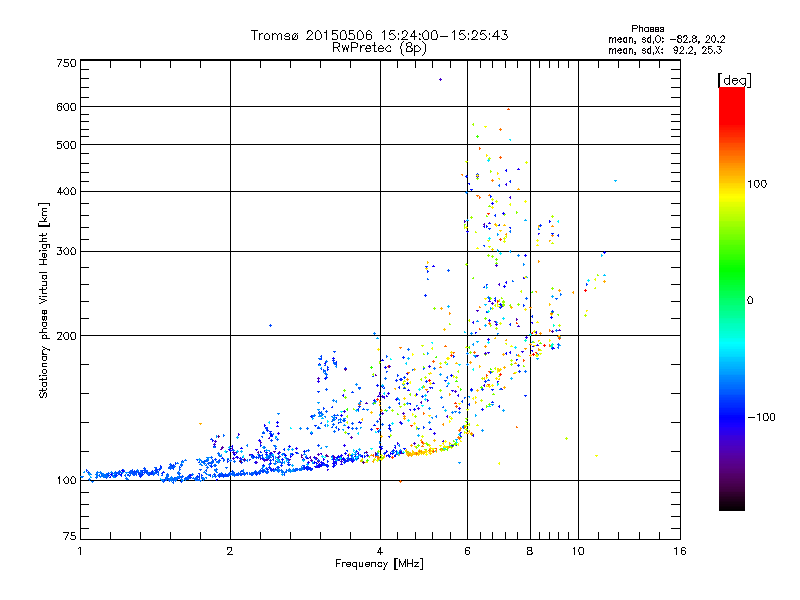Select the 'mean, sd,O: -82.8, 20.2' line
Image resolution: width=800 pixels, height=600 pixels.
[666, 39]
